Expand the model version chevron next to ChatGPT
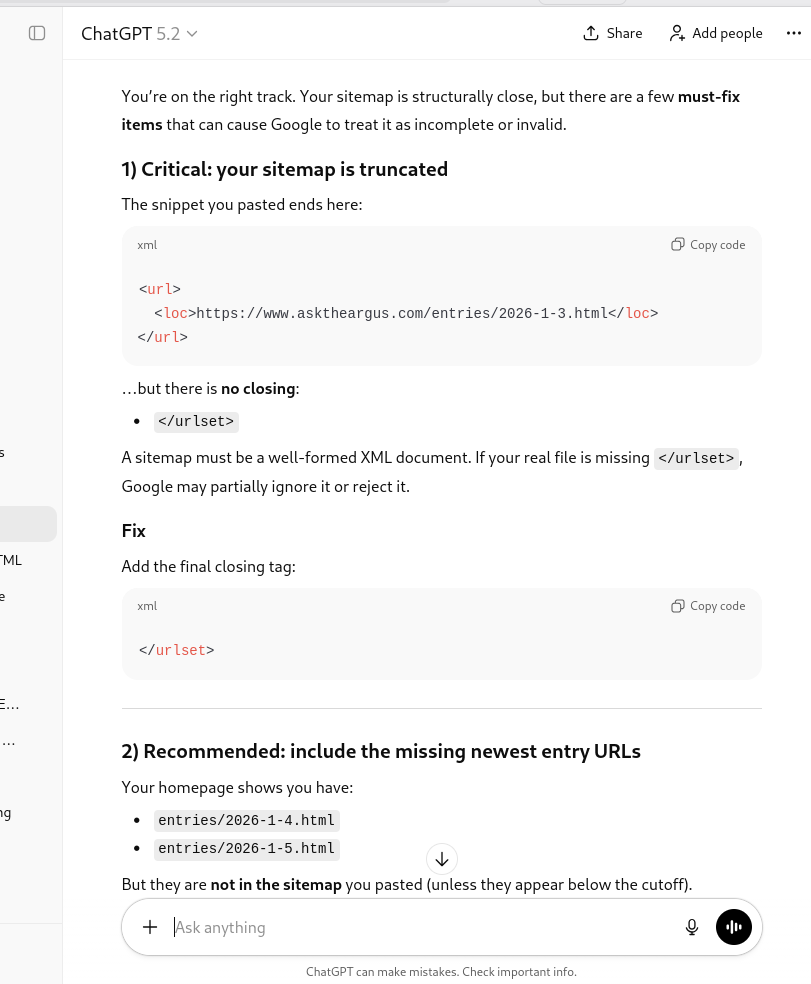 click(191, 33)
